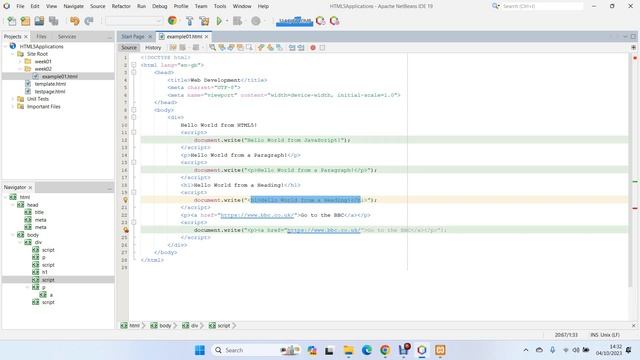Toggle Bookmark in editor toolbar

[280, 48]
